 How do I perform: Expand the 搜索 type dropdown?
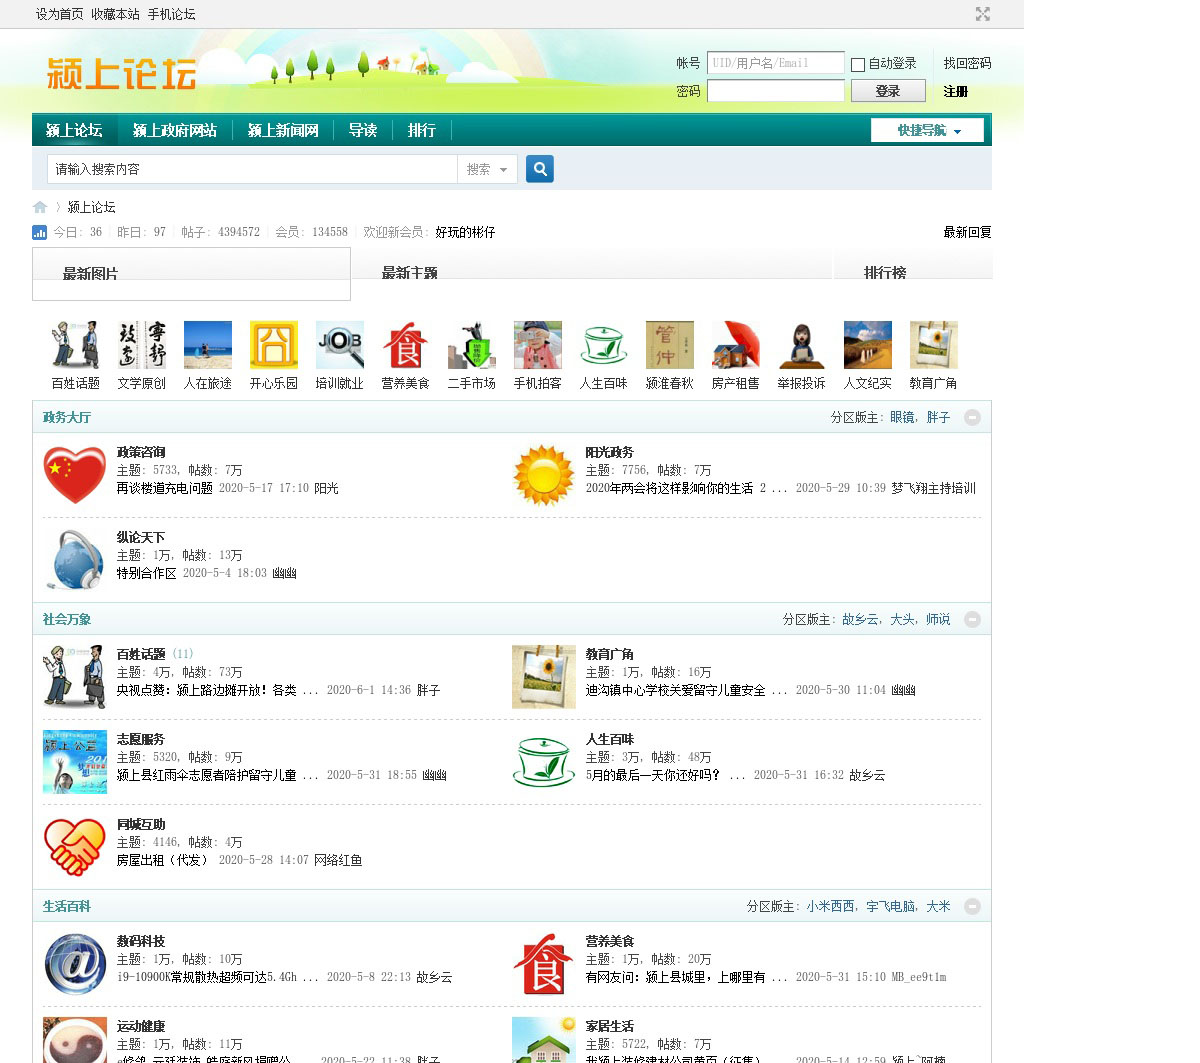[x=487, y=170]
